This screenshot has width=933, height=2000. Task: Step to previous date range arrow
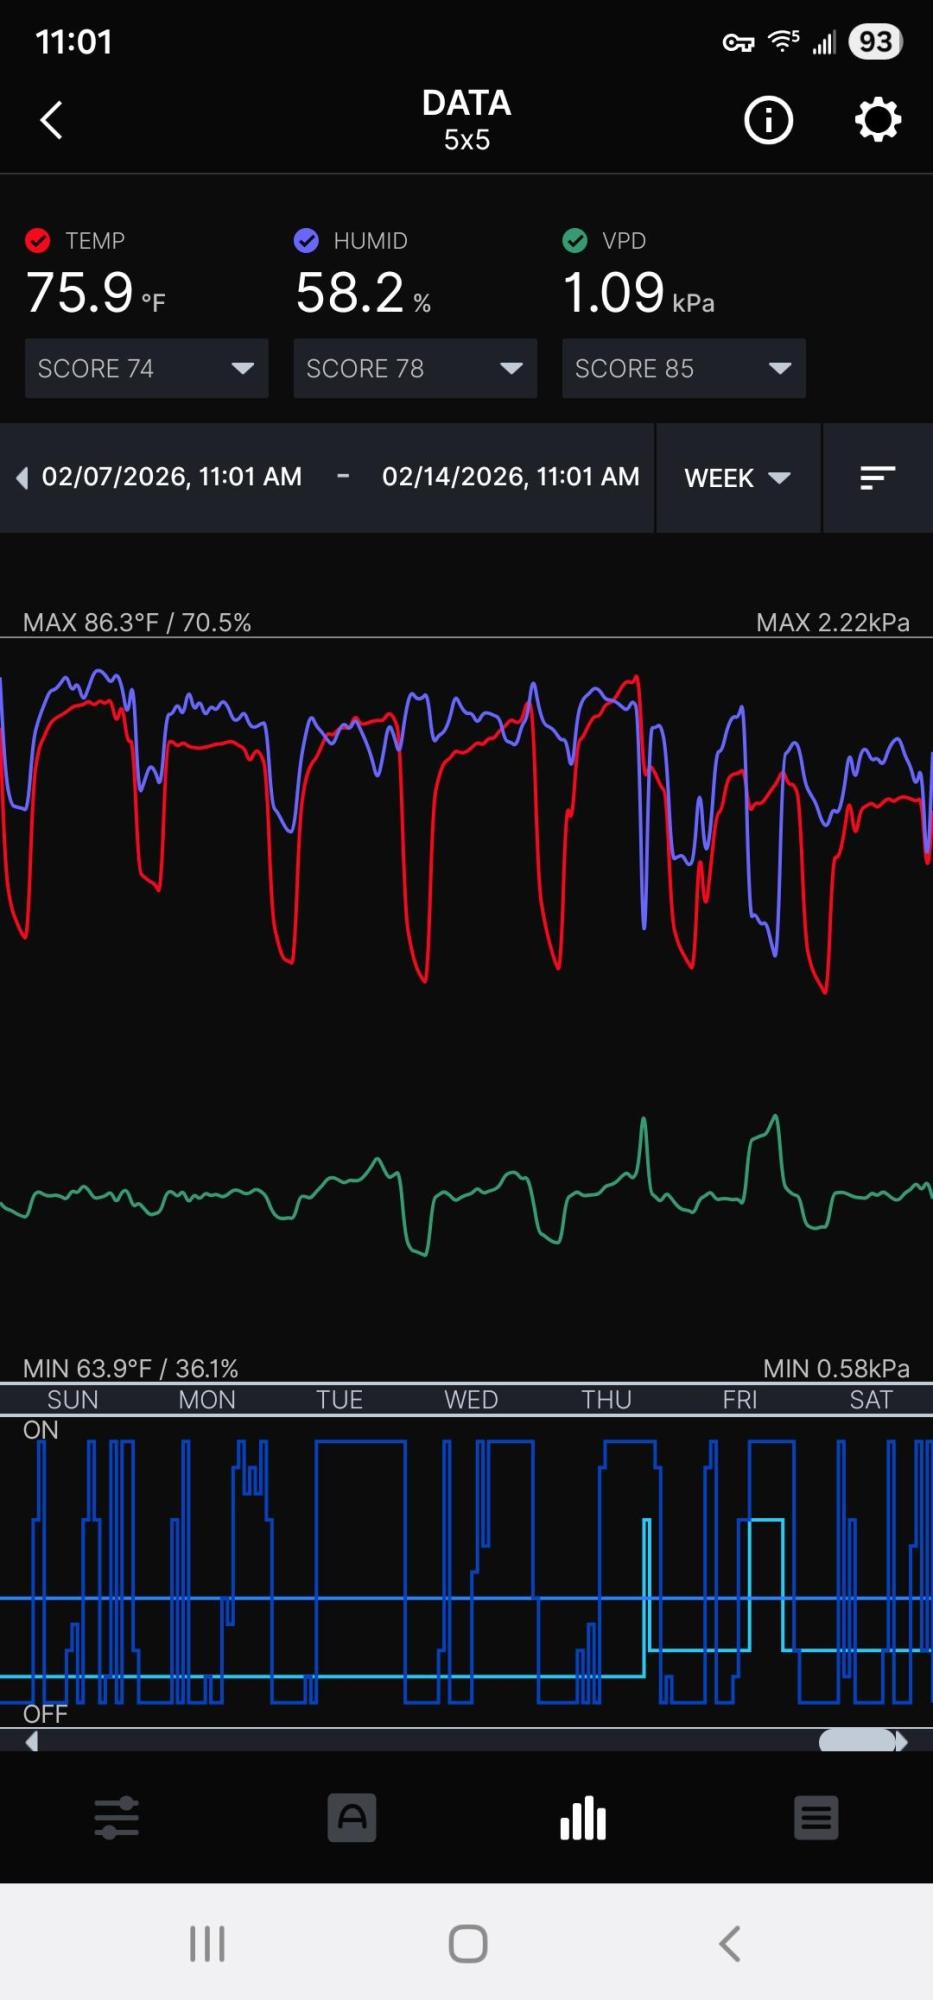click(x=22, y=478)
